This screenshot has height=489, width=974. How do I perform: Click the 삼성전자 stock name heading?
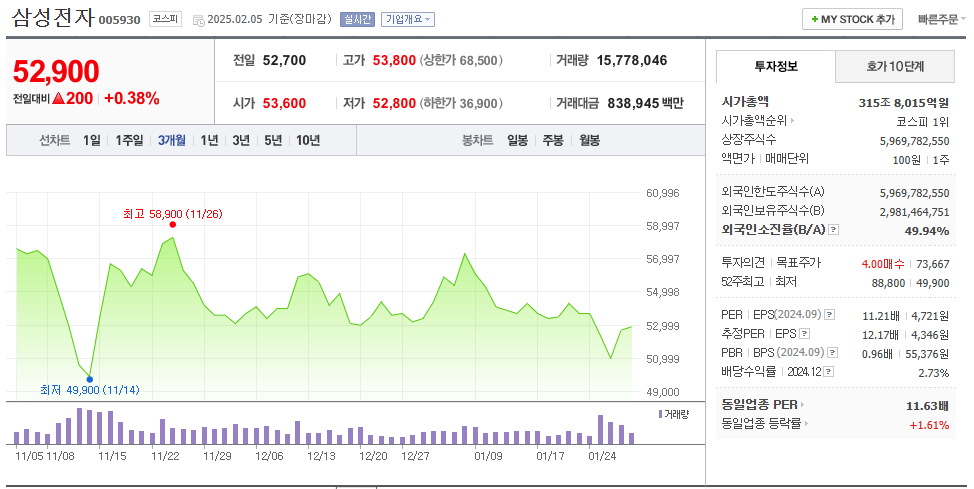coord(53,17)
